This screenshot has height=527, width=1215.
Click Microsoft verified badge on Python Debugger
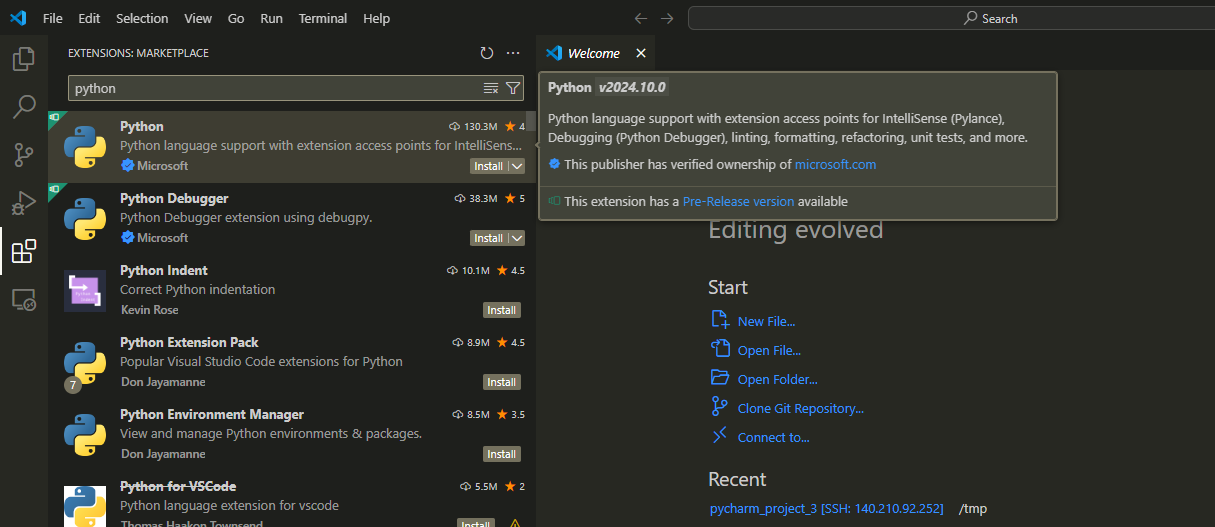coord(127,238)
